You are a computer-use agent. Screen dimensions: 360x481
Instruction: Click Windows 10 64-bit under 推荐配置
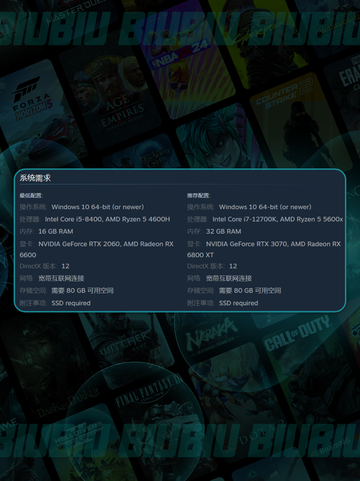coord(265,207)
